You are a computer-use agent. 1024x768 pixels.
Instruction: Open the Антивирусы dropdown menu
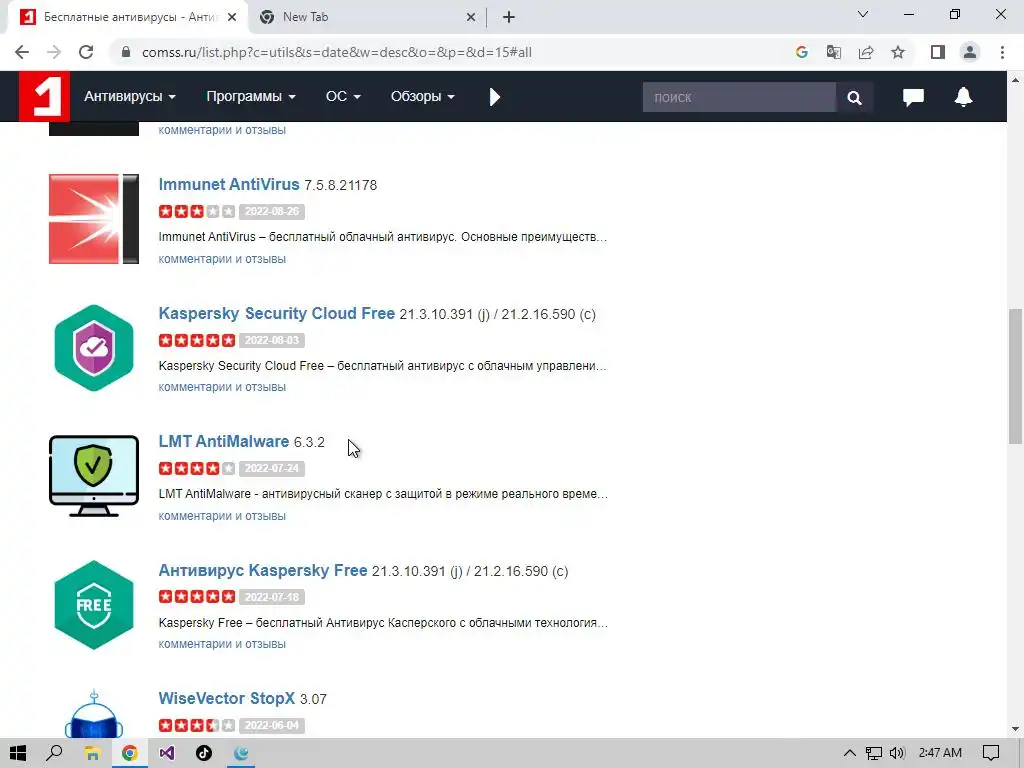129,97
